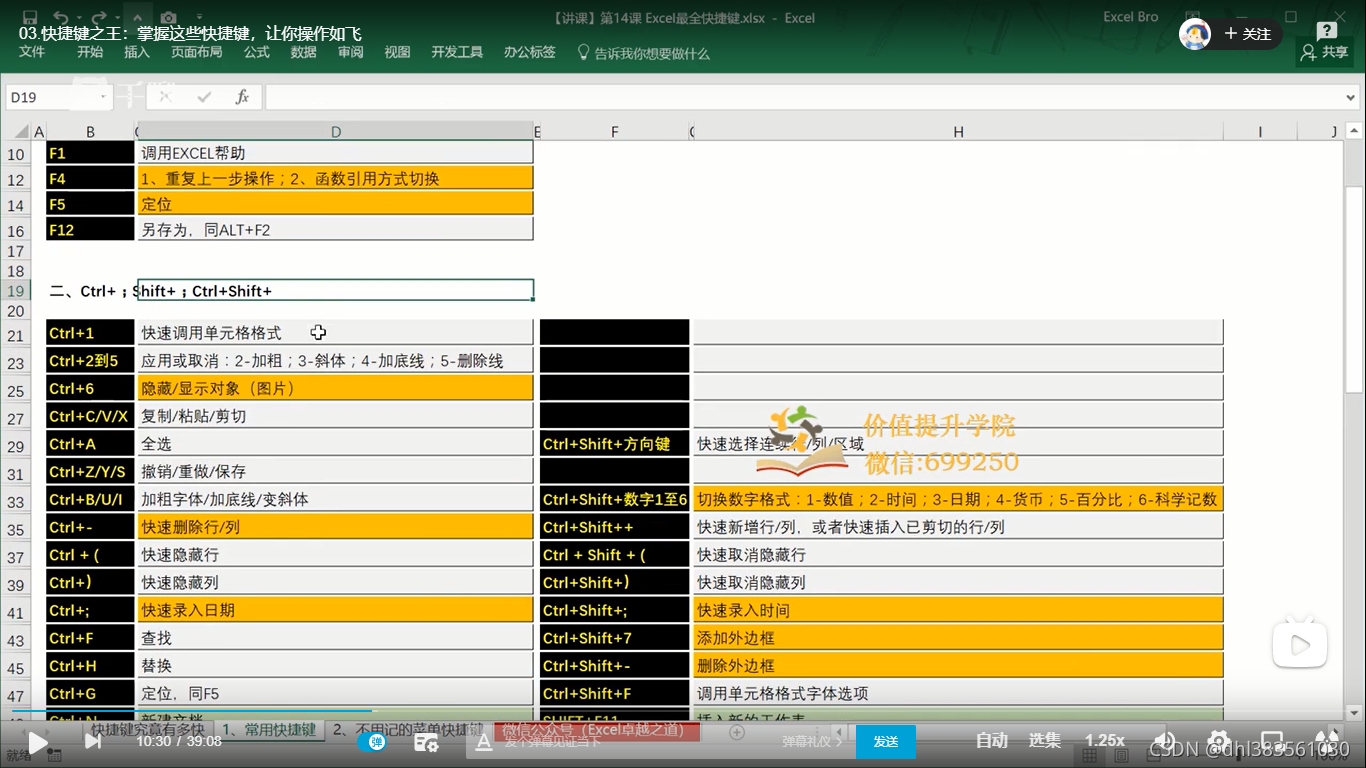1366x768 pixels.
Task: Switch to the 页面布局 ribbon tab
Action: click(197, 52)
